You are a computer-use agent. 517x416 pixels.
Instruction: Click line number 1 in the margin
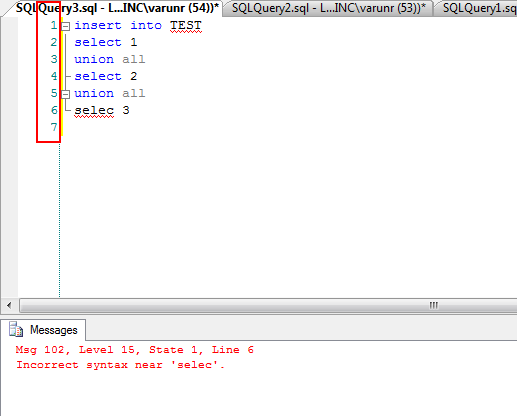click(x=54, y=25)
